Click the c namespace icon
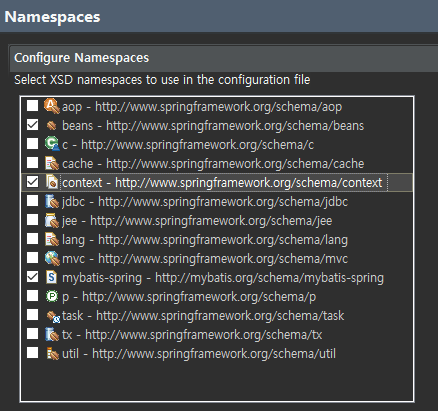 [x=52, y=144]
